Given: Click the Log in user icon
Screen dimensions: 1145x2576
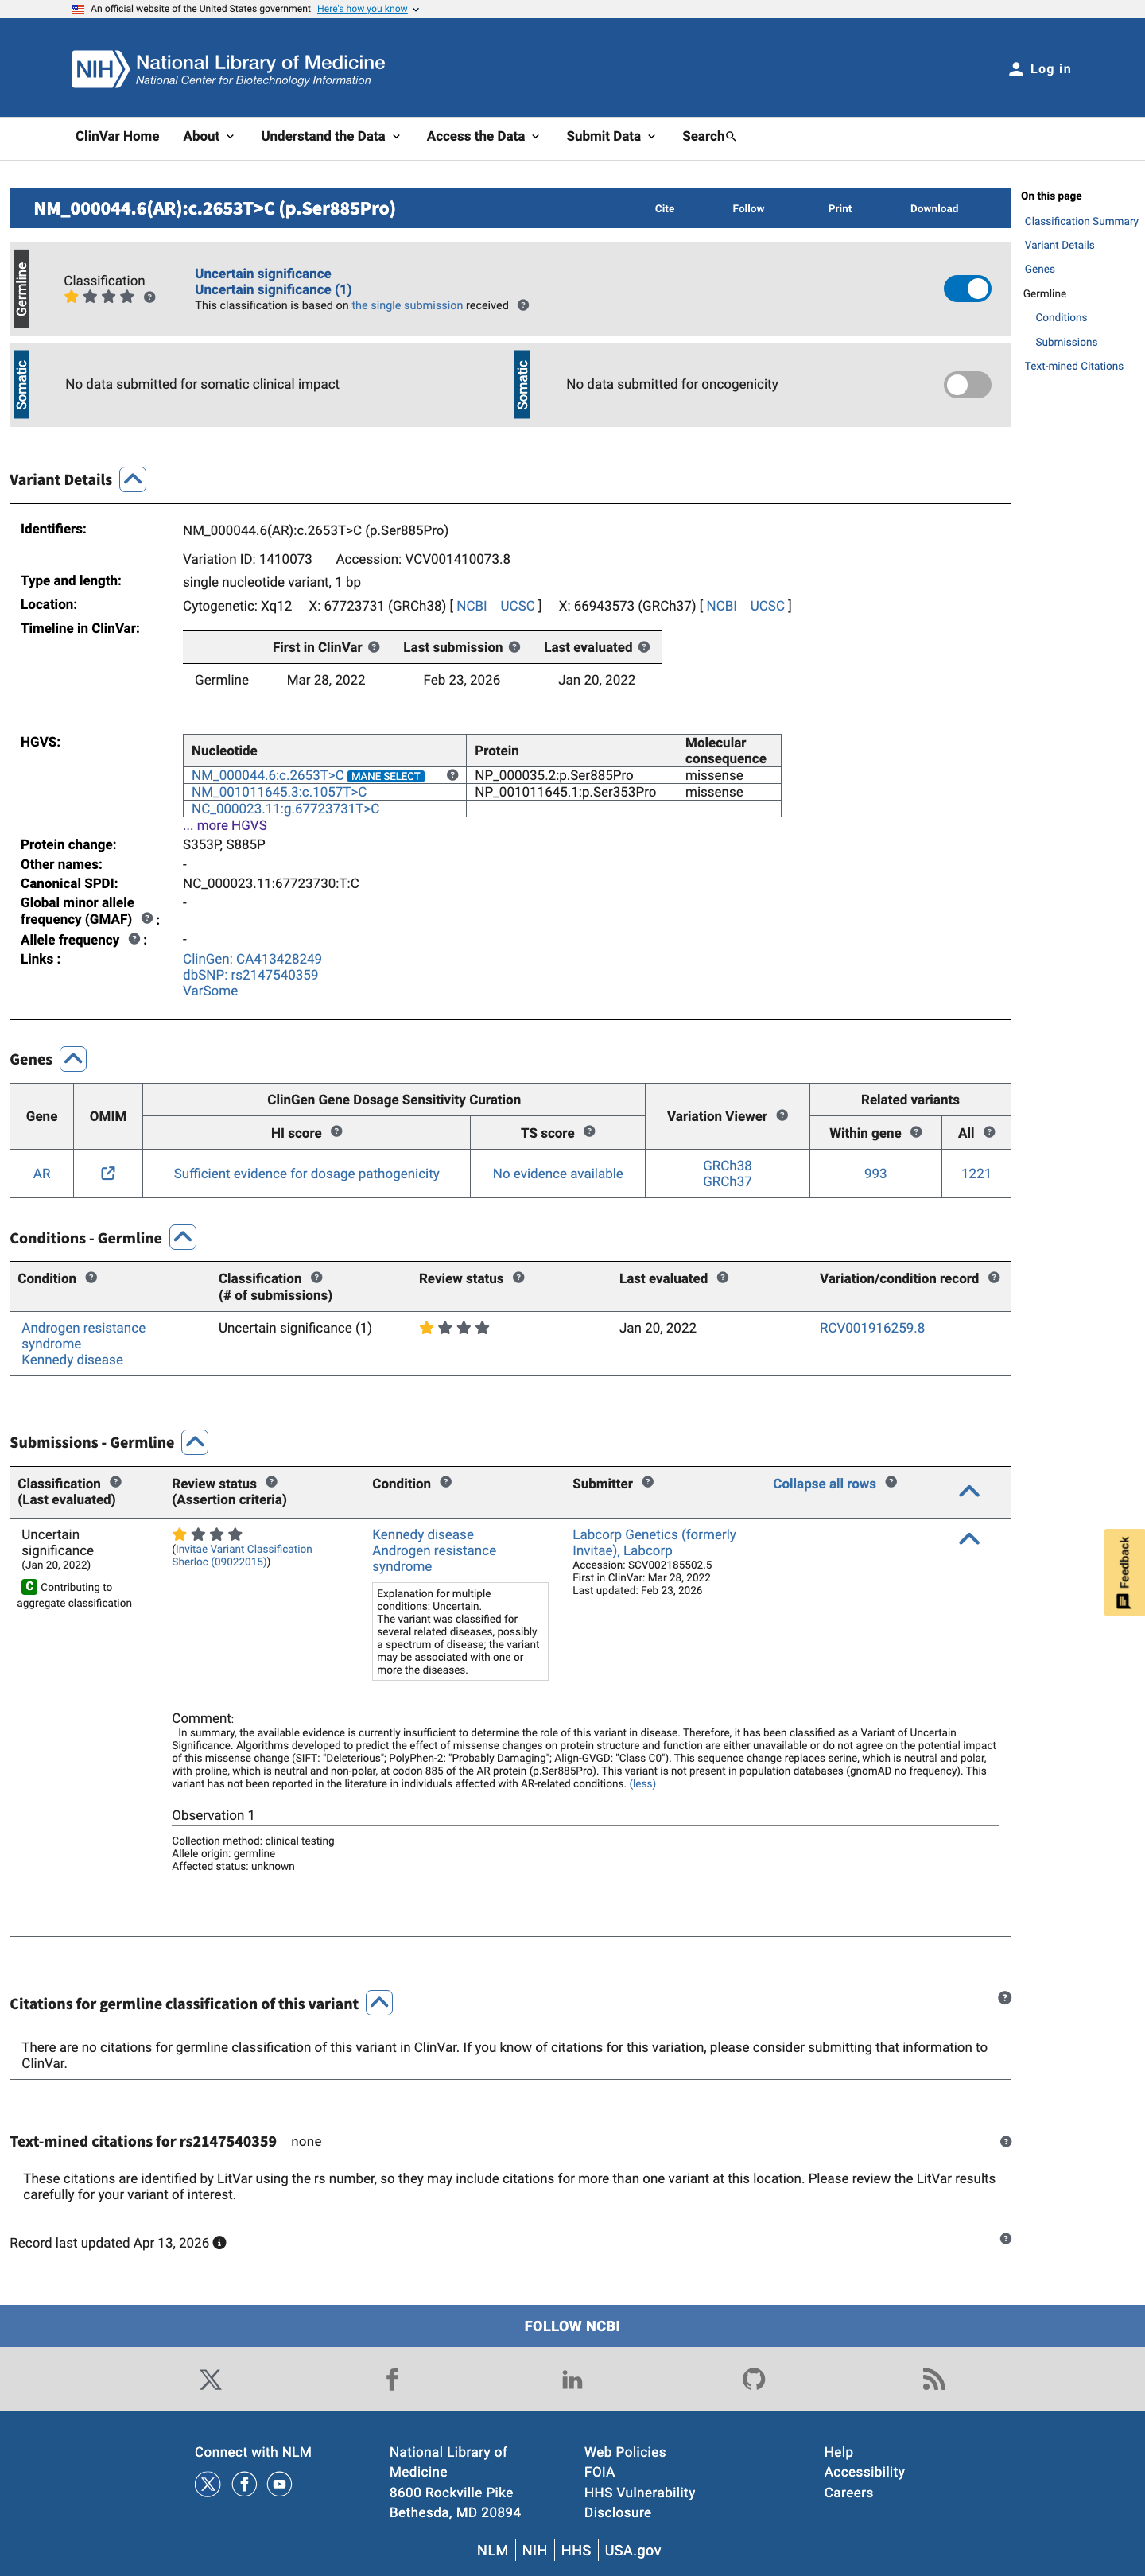Looking at the screenshot, I should click(x=1015, y=69).
